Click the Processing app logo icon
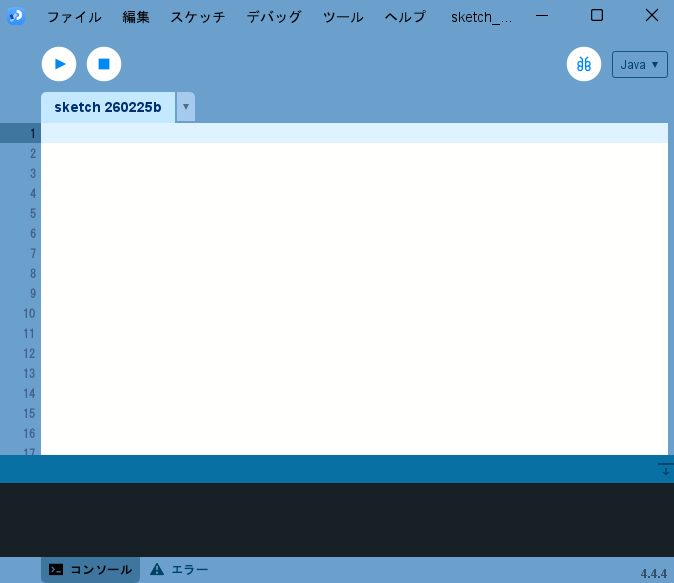Viewport: 674px width, 583px height. pyautogui.click(x=16, y=17)
